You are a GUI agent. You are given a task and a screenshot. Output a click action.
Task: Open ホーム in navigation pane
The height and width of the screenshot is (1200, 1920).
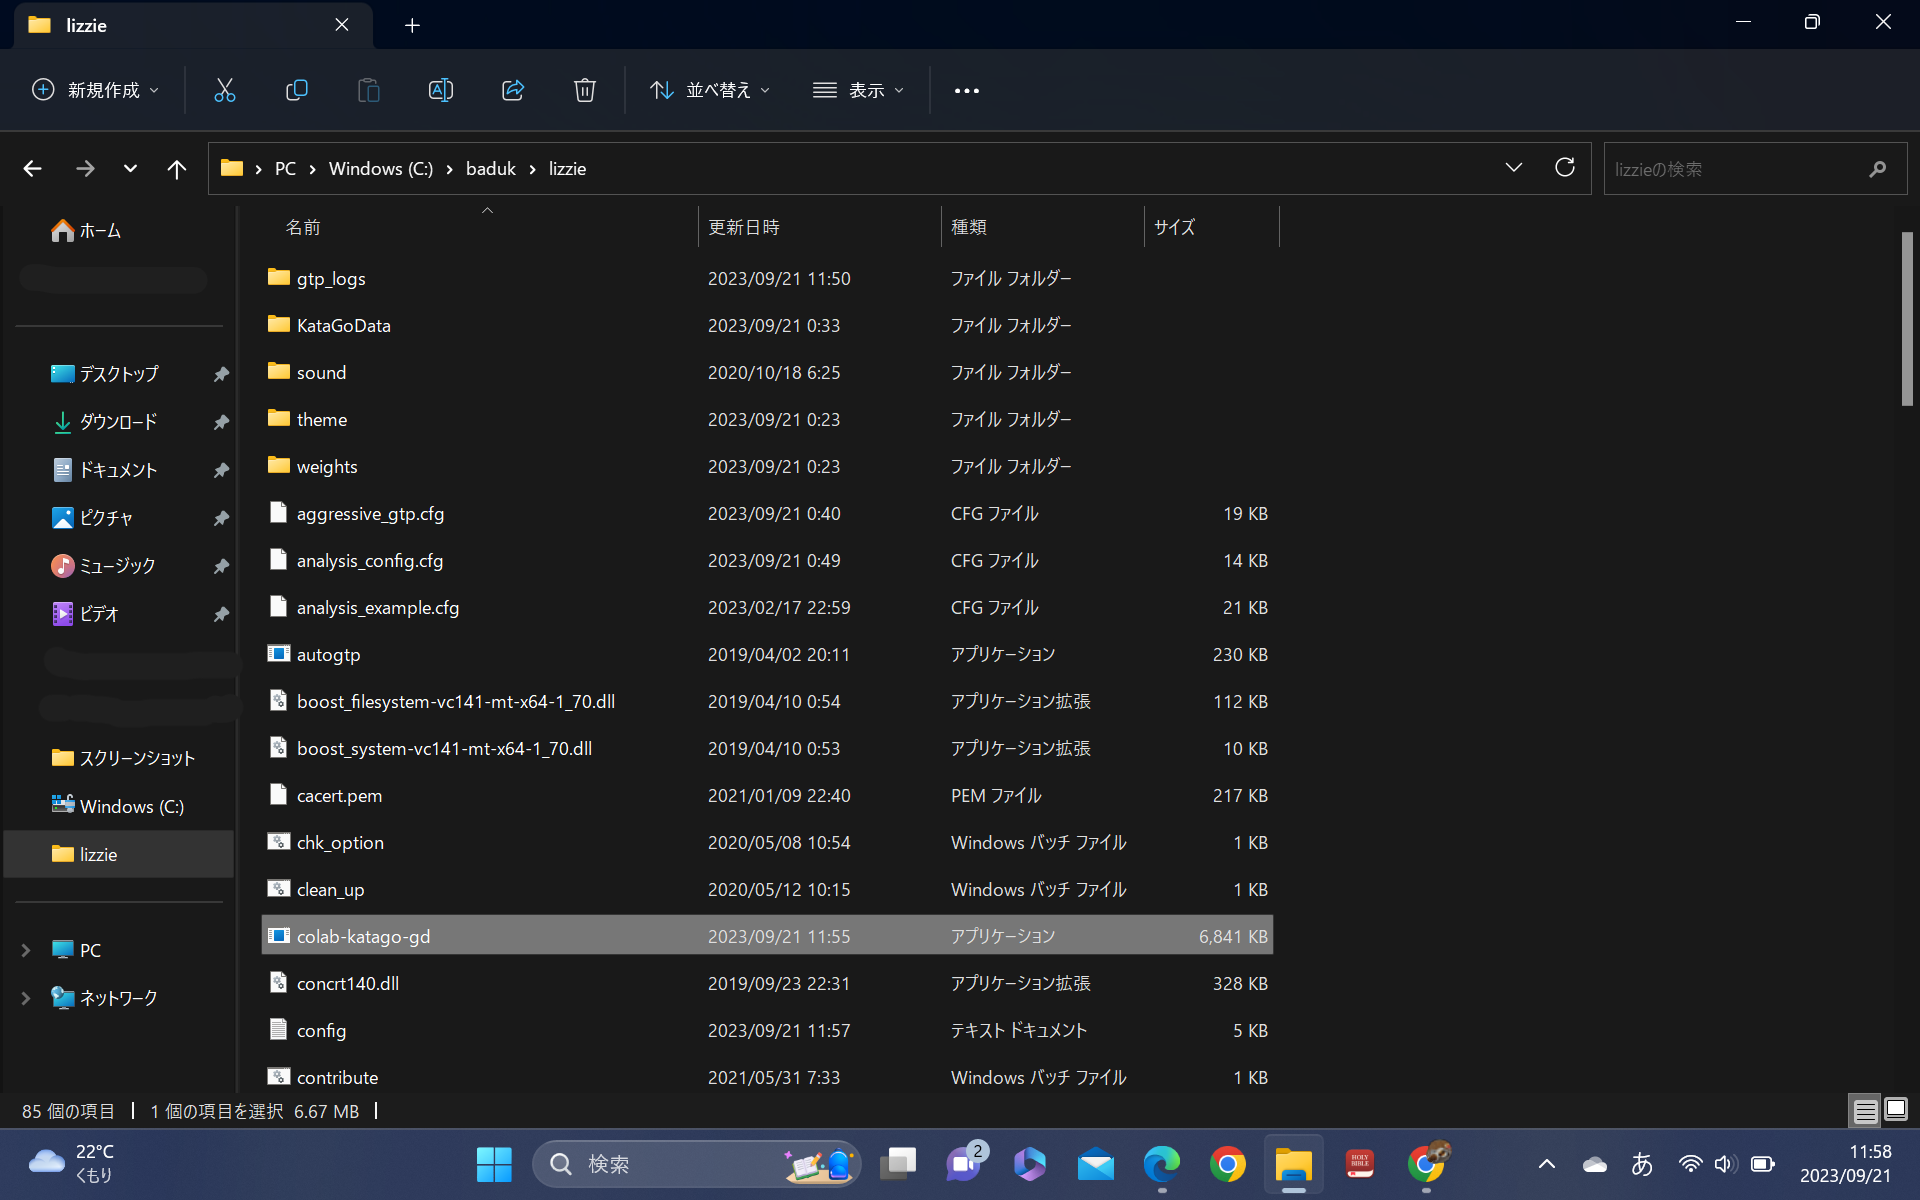point(86,230)
